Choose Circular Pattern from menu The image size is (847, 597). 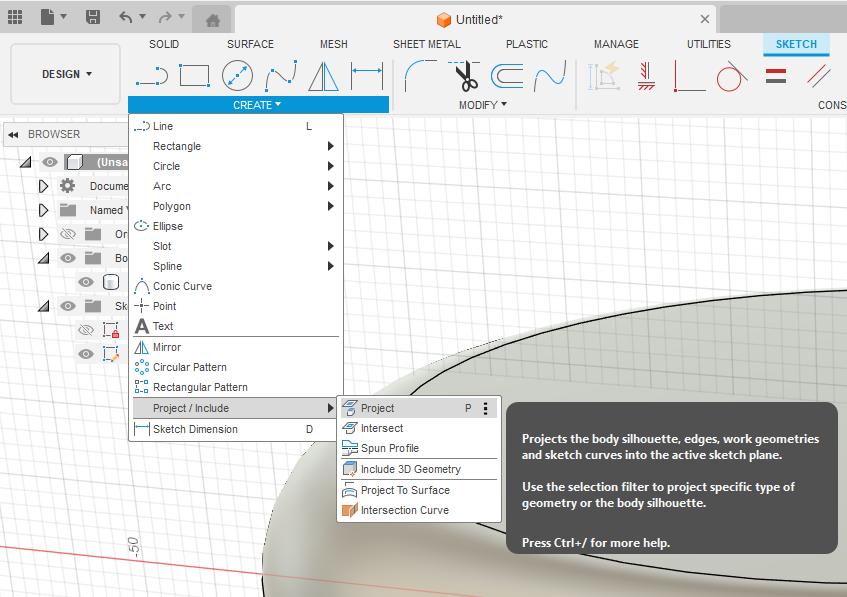pos(236,367)
